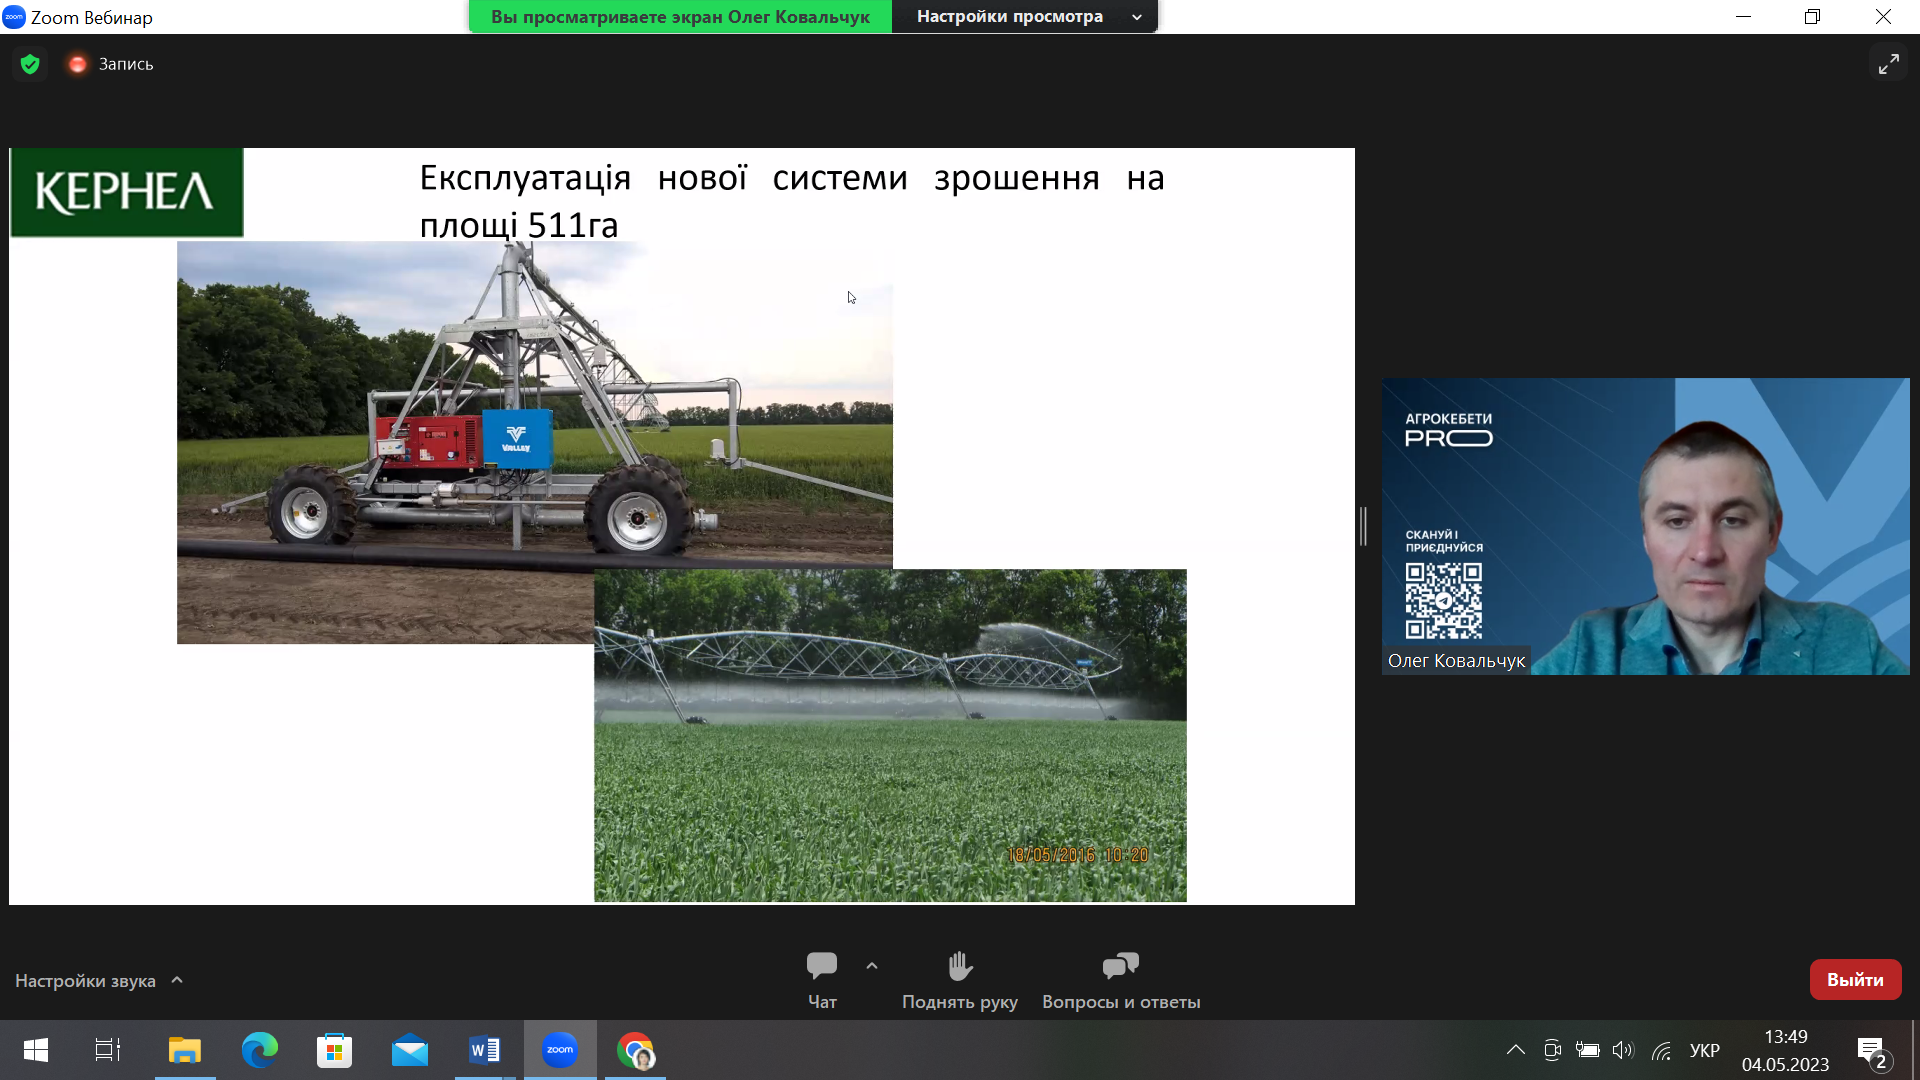Screen dimensions: 1920x1080
Task: Enter full screen mode
Action: [x=1888, y=64]
